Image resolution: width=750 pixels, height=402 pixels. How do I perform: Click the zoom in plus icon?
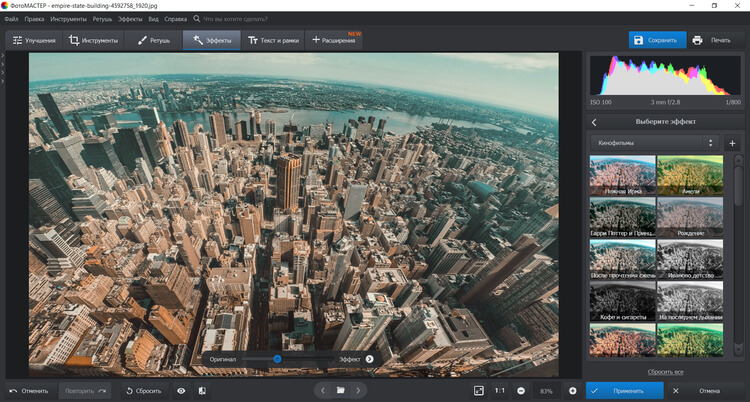572,390
